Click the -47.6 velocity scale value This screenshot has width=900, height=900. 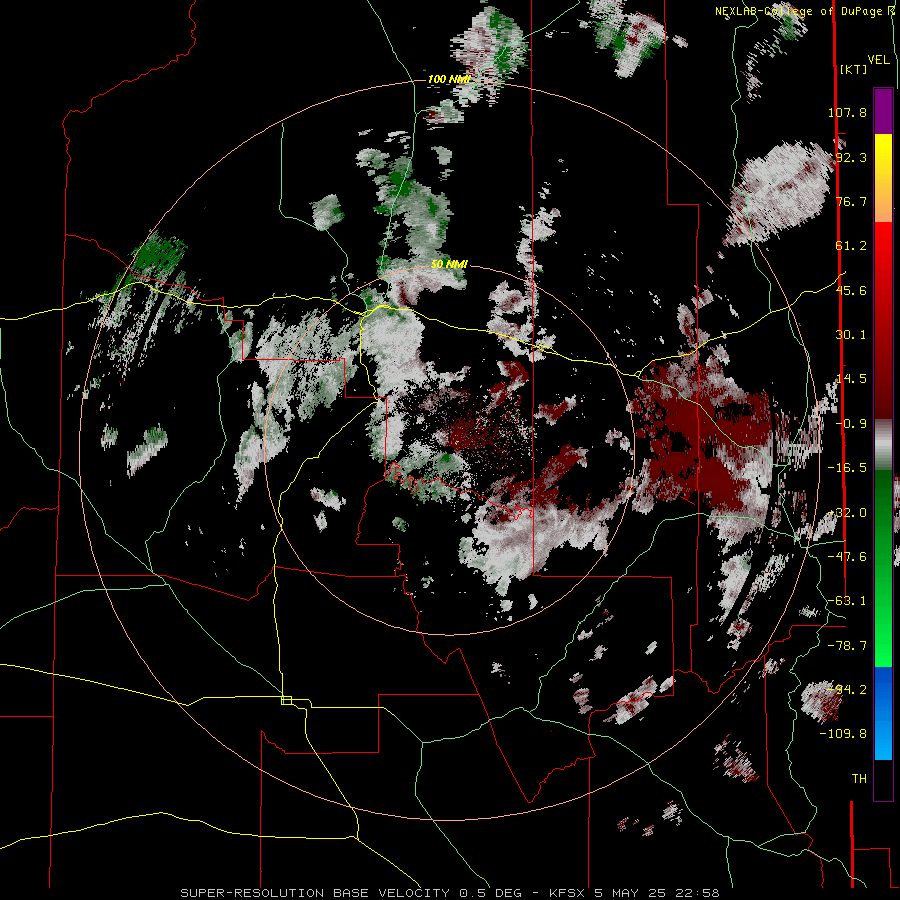[x=847, y=557]
